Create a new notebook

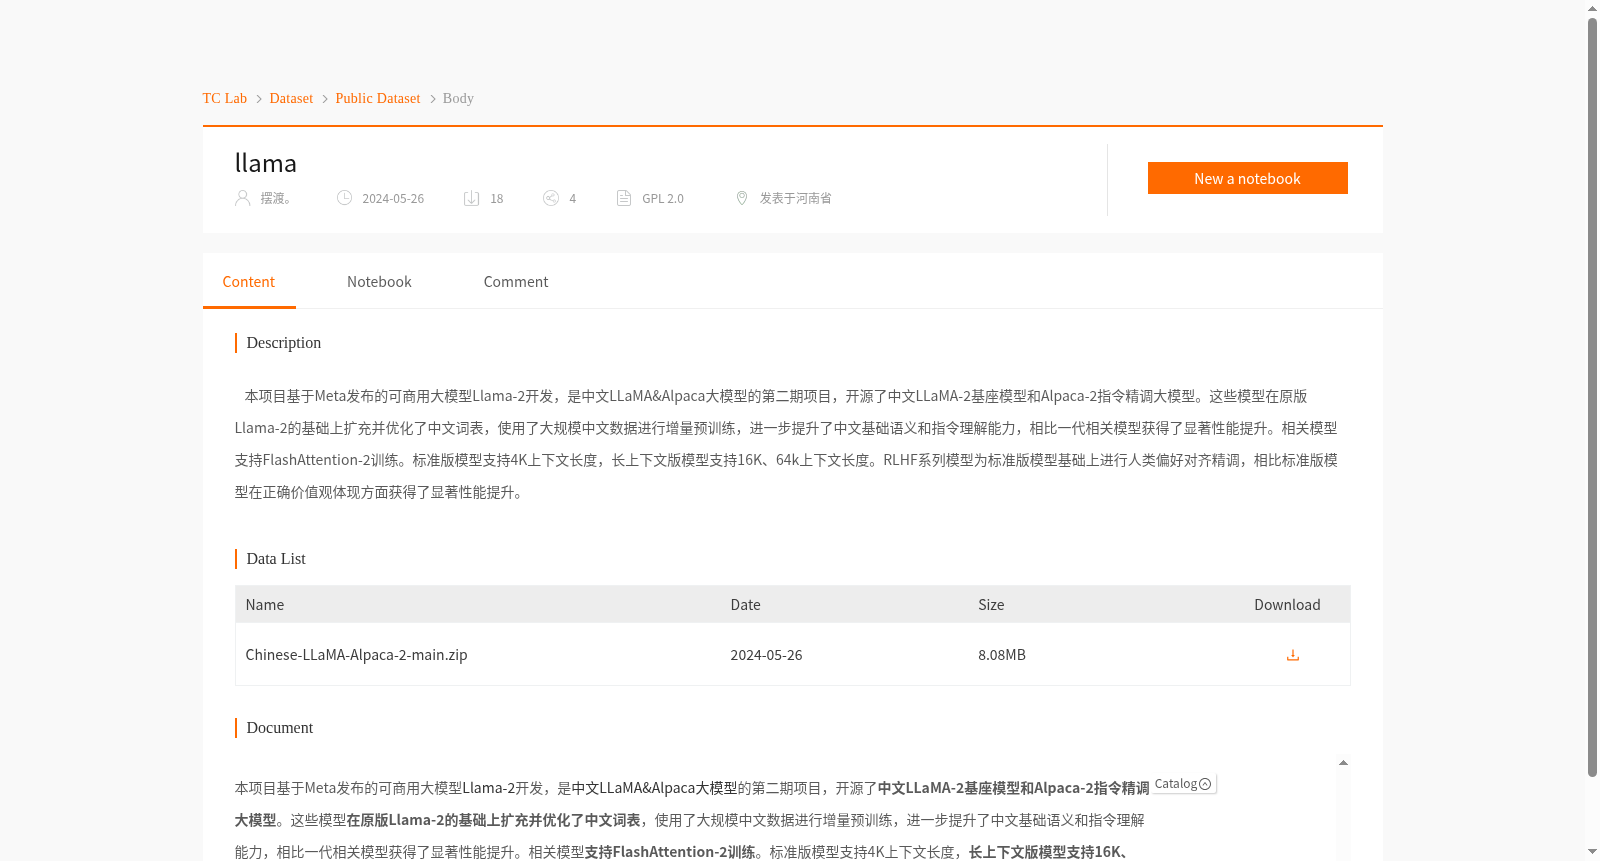click(1247, 178)
